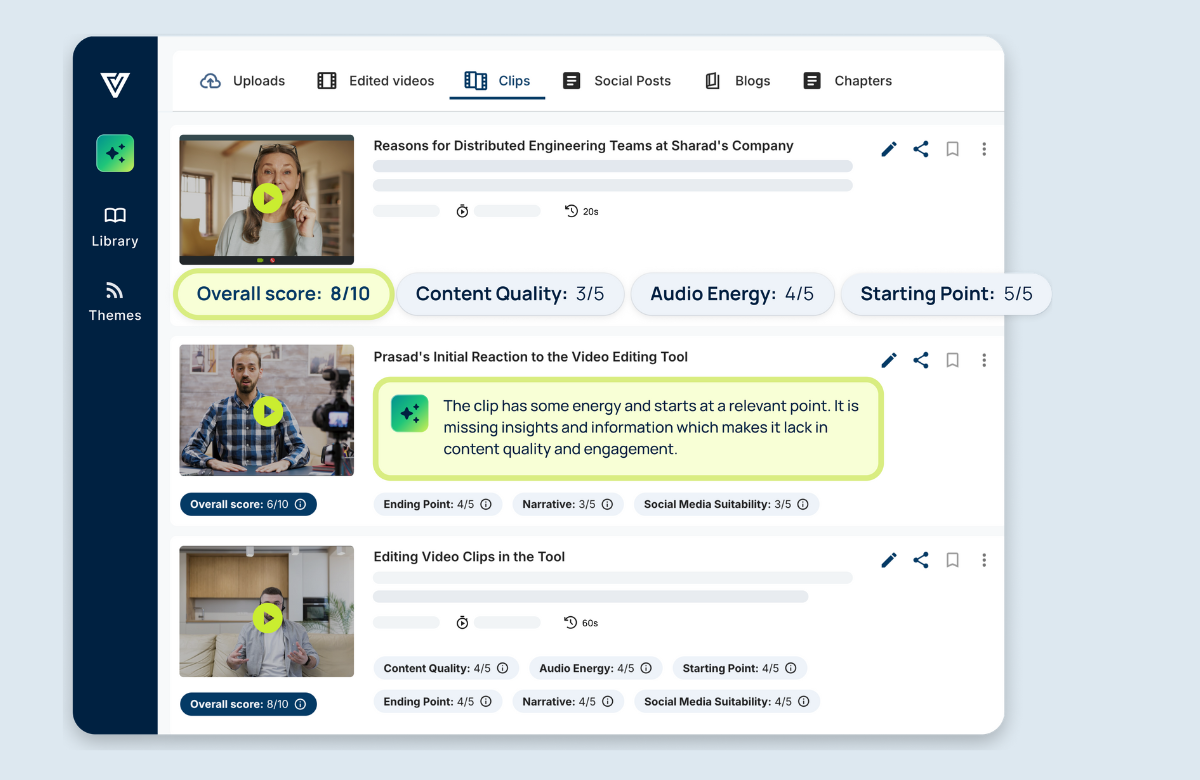Open the Library section in sidebar

(x=115, y=226)
